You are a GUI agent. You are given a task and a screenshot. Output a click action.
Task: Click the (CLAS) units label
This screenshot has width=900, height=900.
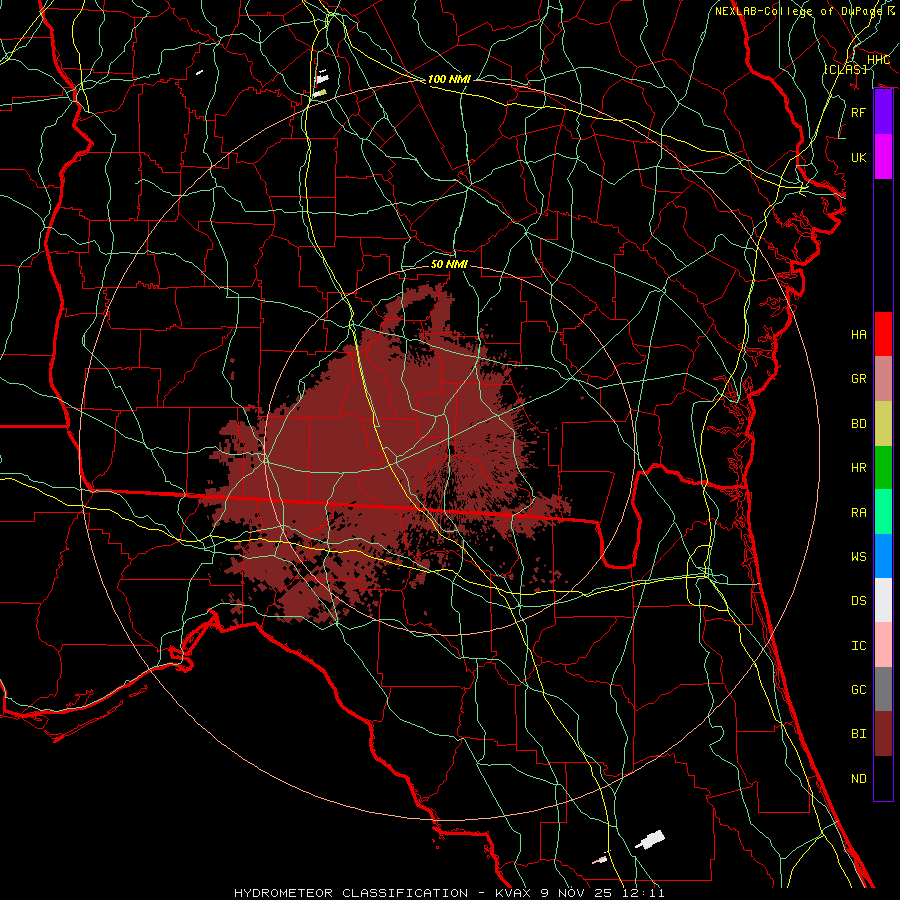click(x=845, y=69)
